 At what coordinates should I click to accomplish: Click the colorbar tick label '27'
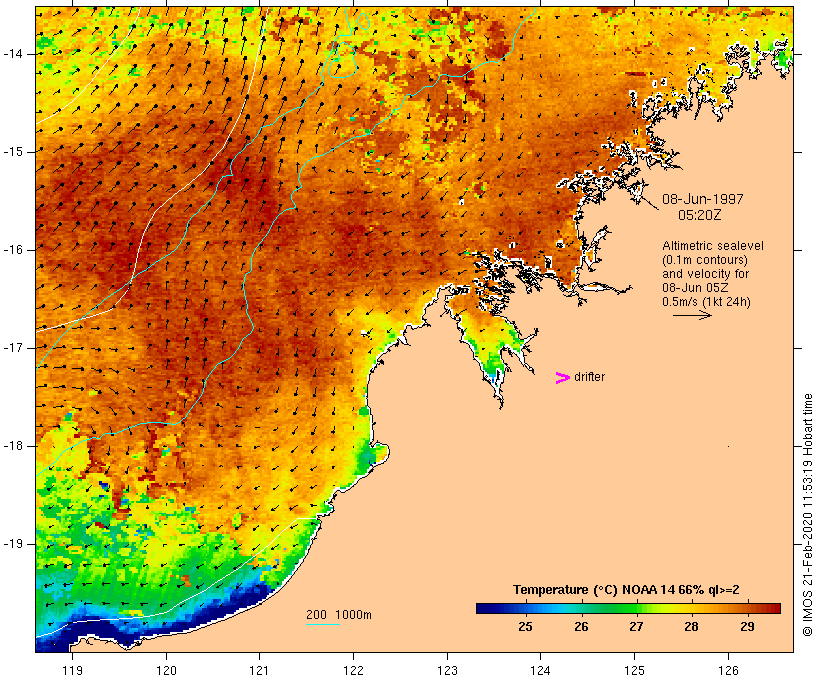pyautogui.click(x=636, y=627)
